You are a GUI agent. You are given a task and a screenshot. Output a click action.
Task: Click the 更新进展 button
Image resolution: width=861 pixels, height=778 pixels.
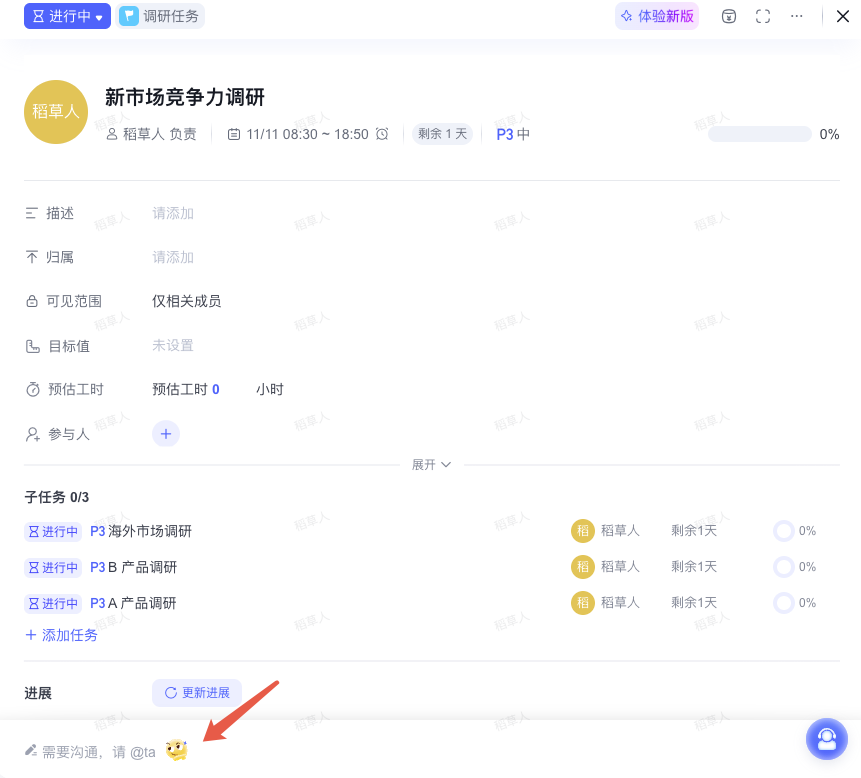pyautogui.click(x=196, y=692)
